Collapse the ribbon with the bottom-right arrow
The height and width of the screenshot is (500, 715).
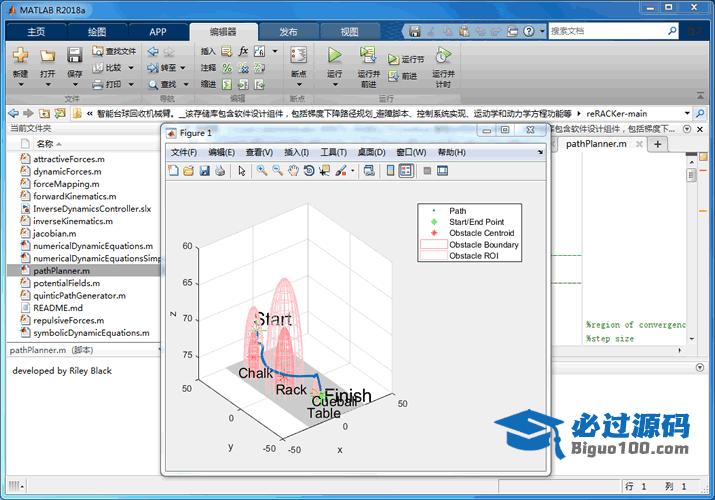(x=700, y=95)
